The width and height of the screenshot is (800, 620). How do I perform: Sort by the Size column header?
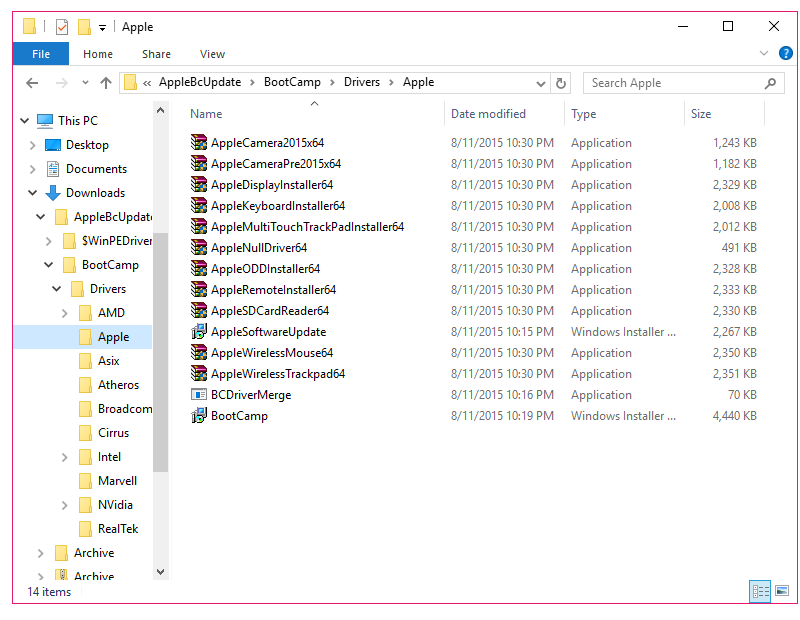click(x=701, y=114)
